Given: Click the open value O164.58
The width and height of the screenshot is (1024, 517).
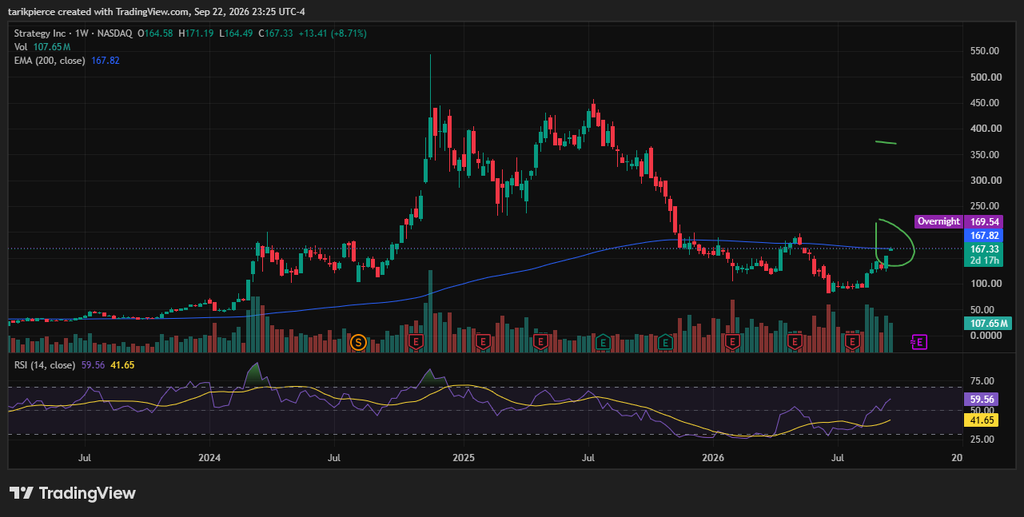Looking at the screenshot, I should pyautogui.click(x=153, y=33).
